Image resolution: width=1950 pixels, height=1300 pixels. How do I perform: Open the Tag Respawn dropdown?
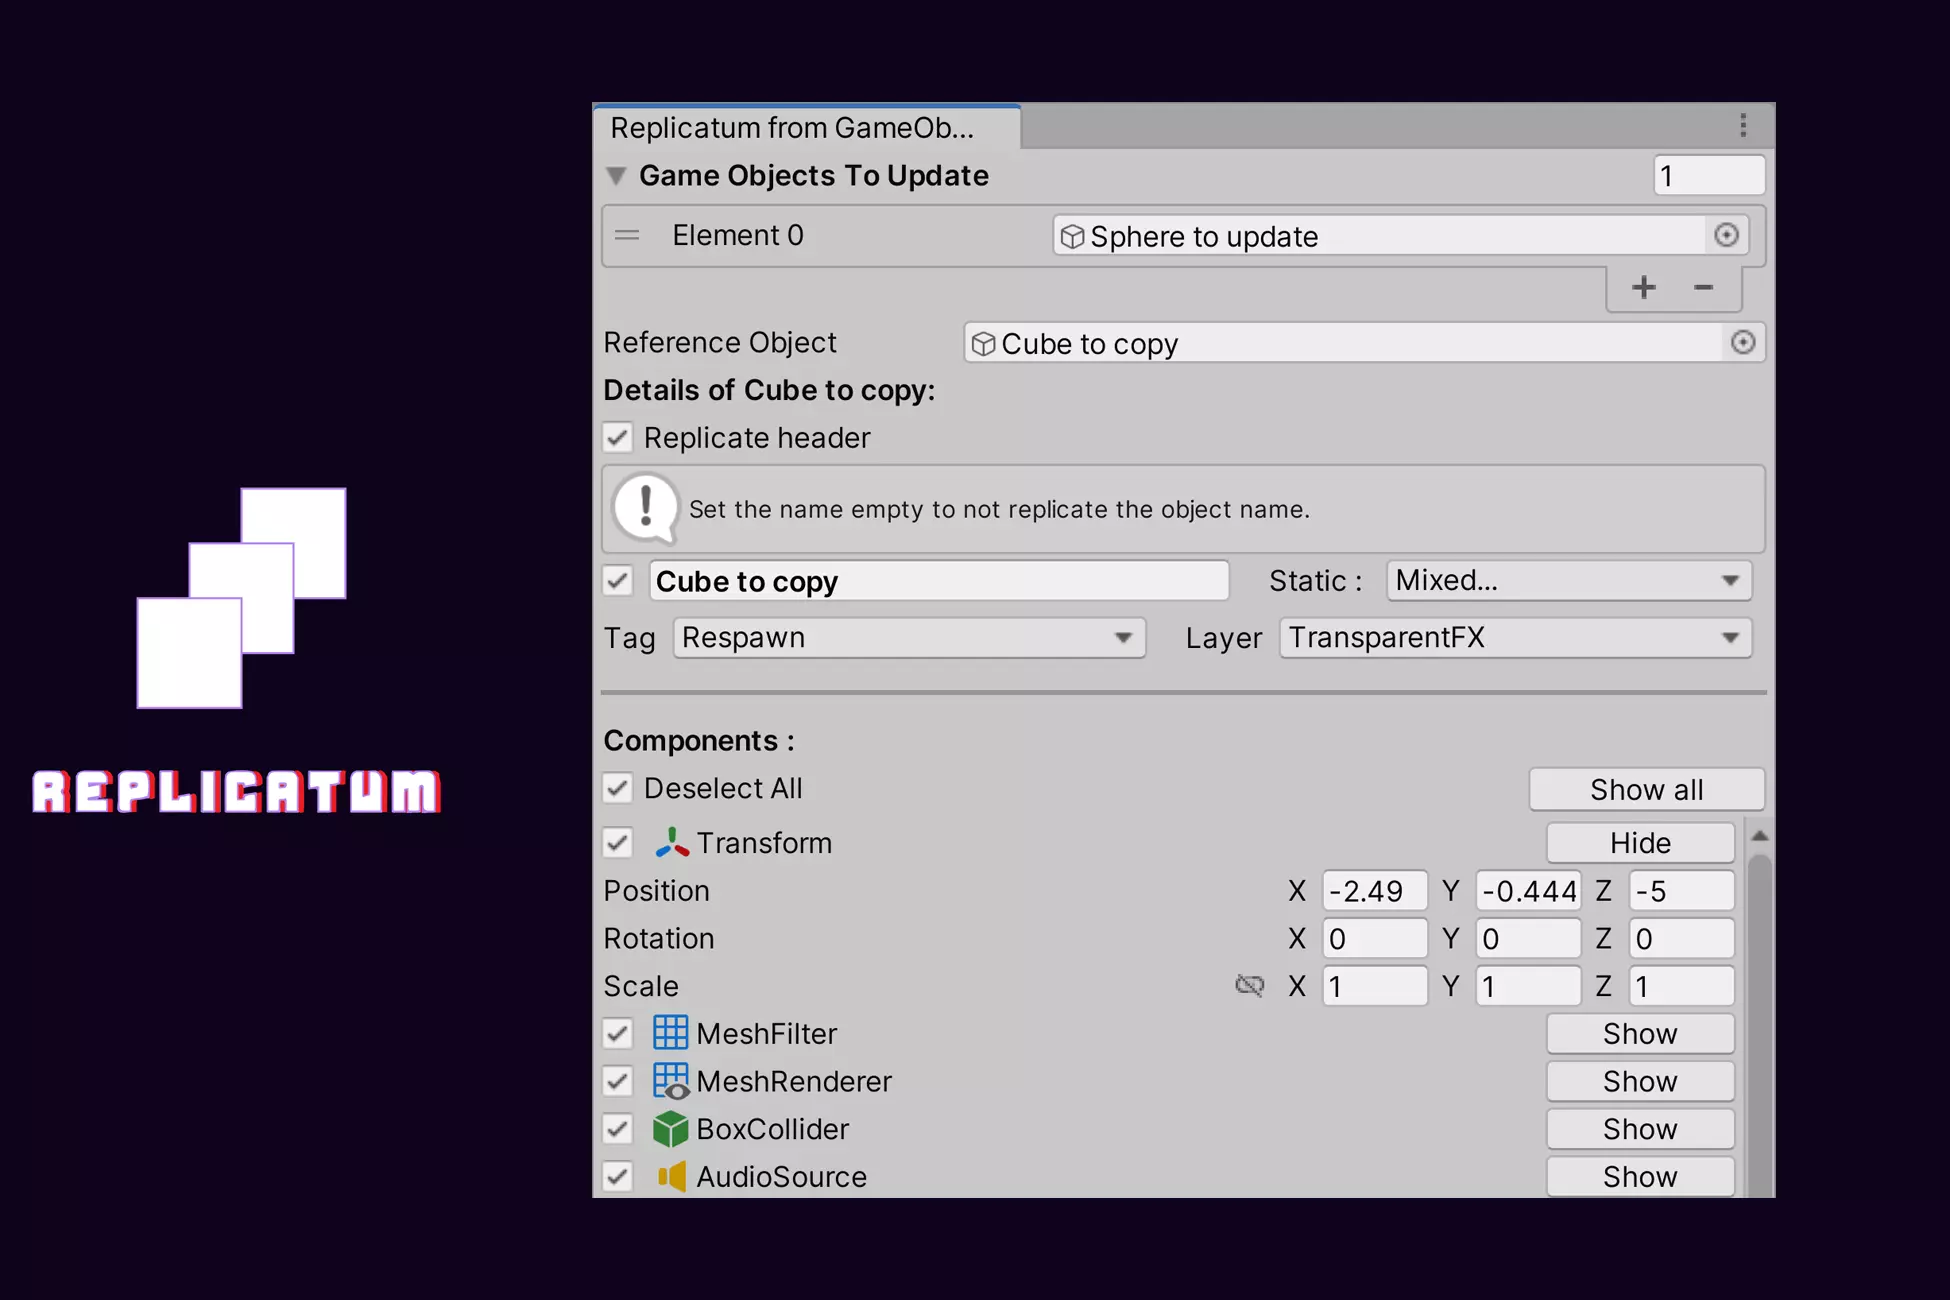[908, 638]
